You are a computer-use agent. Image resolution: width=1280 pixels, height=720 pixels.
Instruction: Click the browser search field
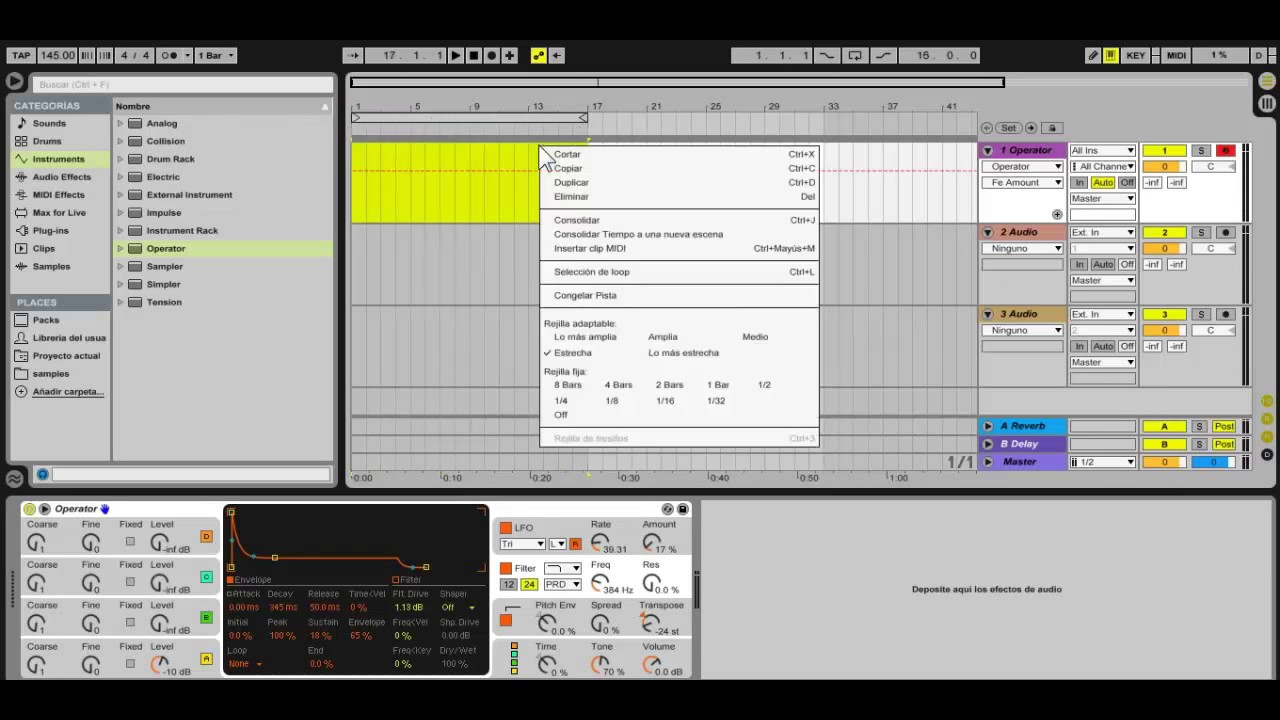point(183,84)
